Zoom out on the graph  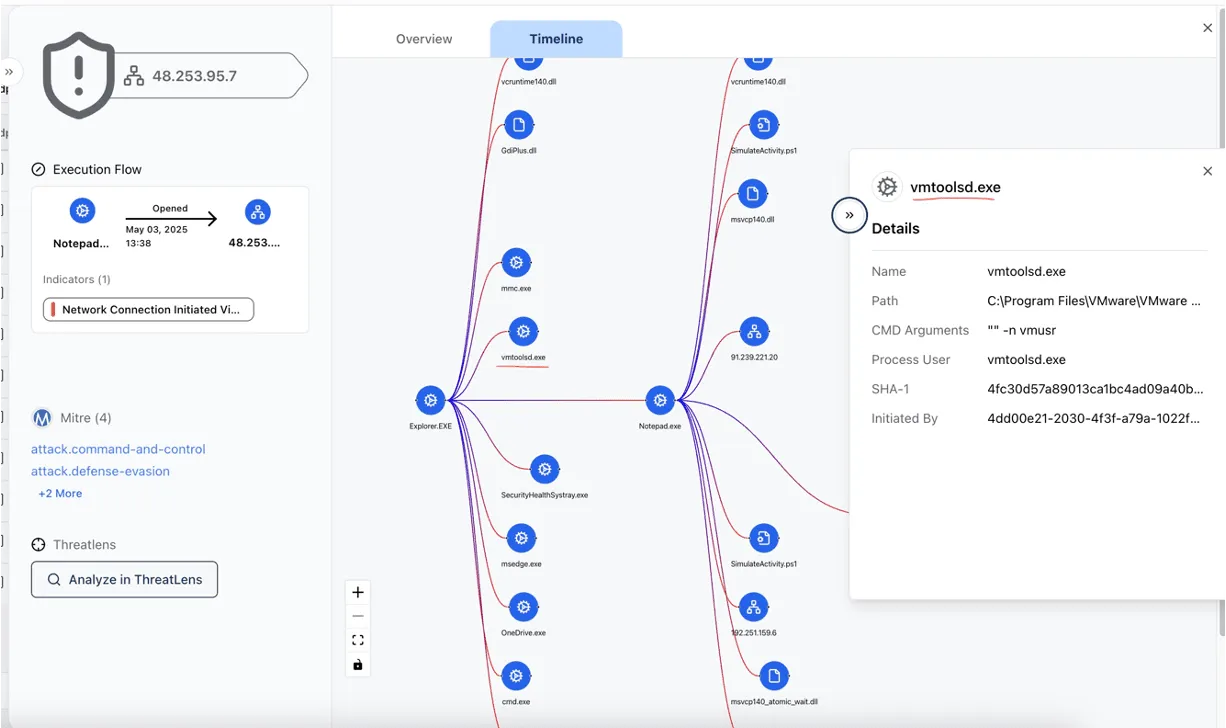point(357,616)
